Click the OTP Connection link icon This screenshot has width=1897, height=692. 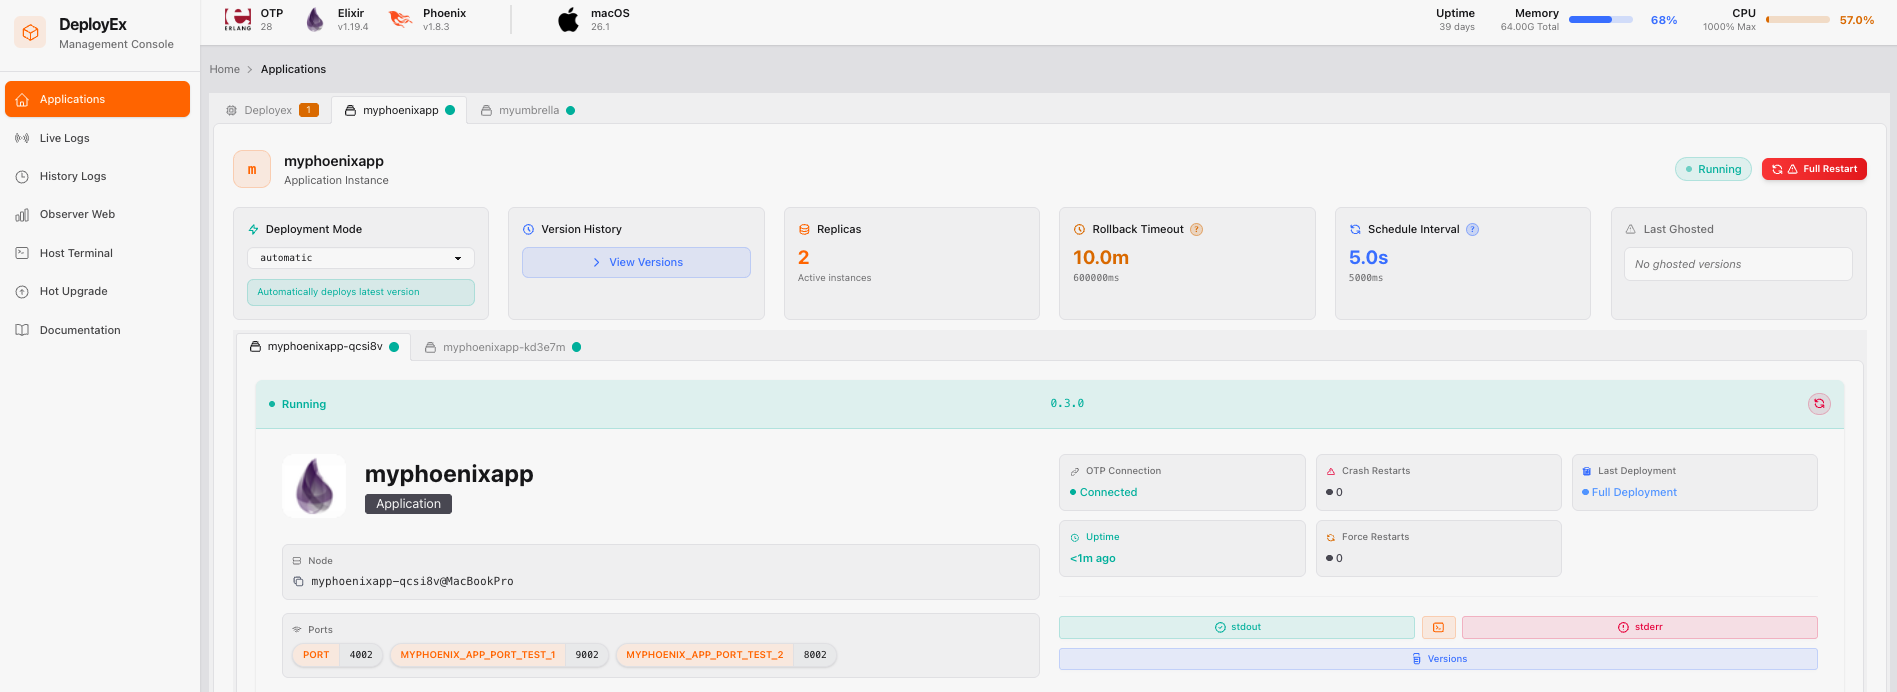click(1075, 471)
